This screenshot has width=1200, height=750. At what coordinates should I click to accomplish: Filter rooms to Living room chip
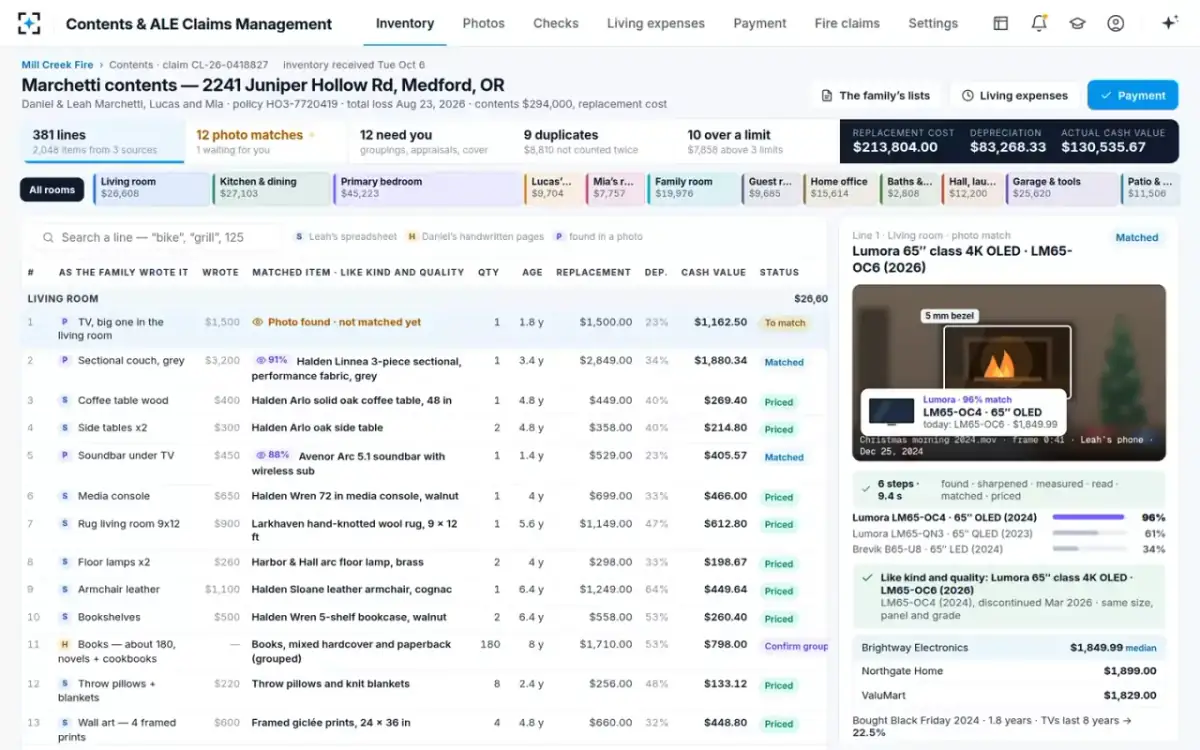[x=150, y=188]
